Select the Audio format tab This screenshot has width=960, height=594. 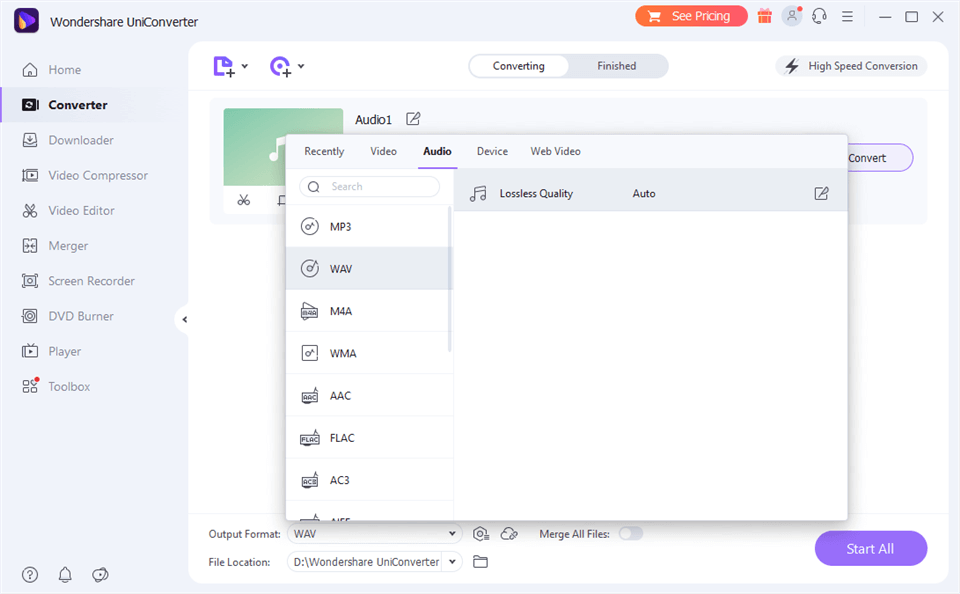point(437,151)
